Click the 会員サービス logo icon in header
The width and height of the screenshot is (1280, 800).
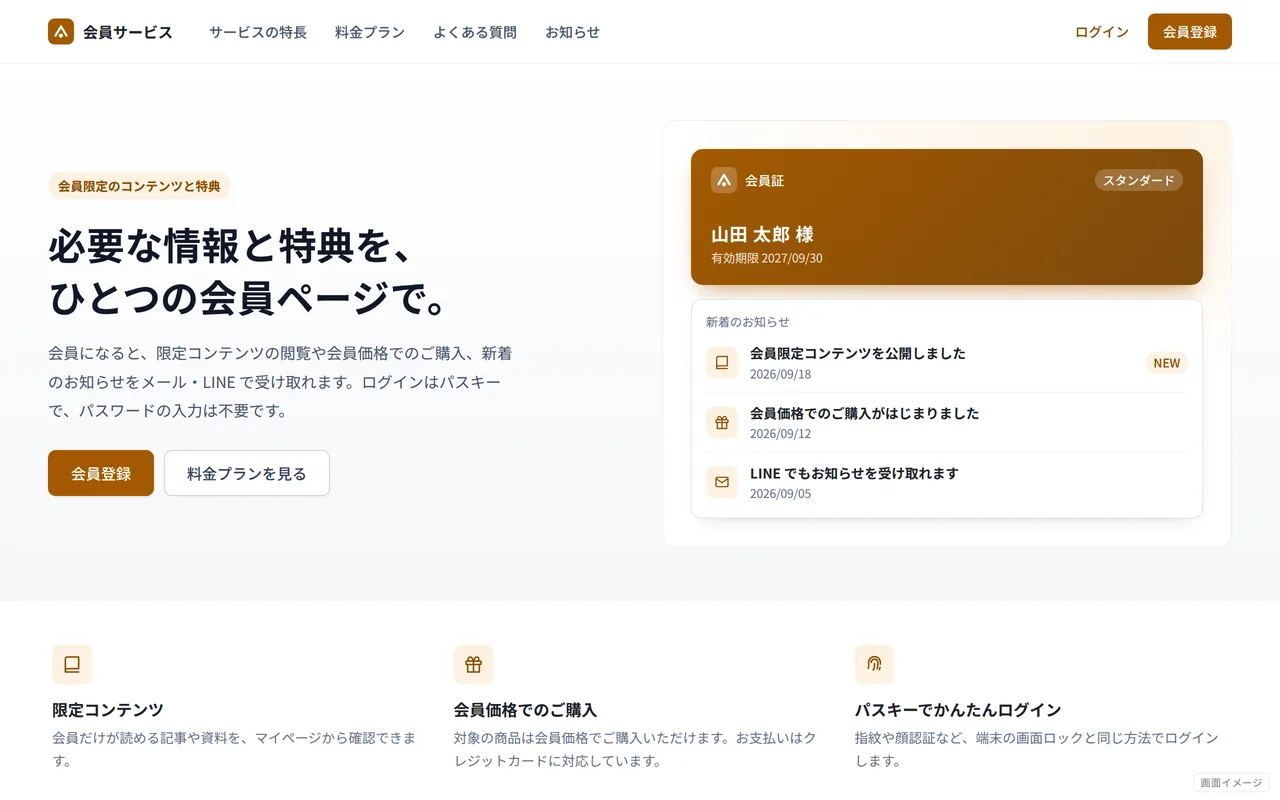pyautogui.click(x=61, y=32)
